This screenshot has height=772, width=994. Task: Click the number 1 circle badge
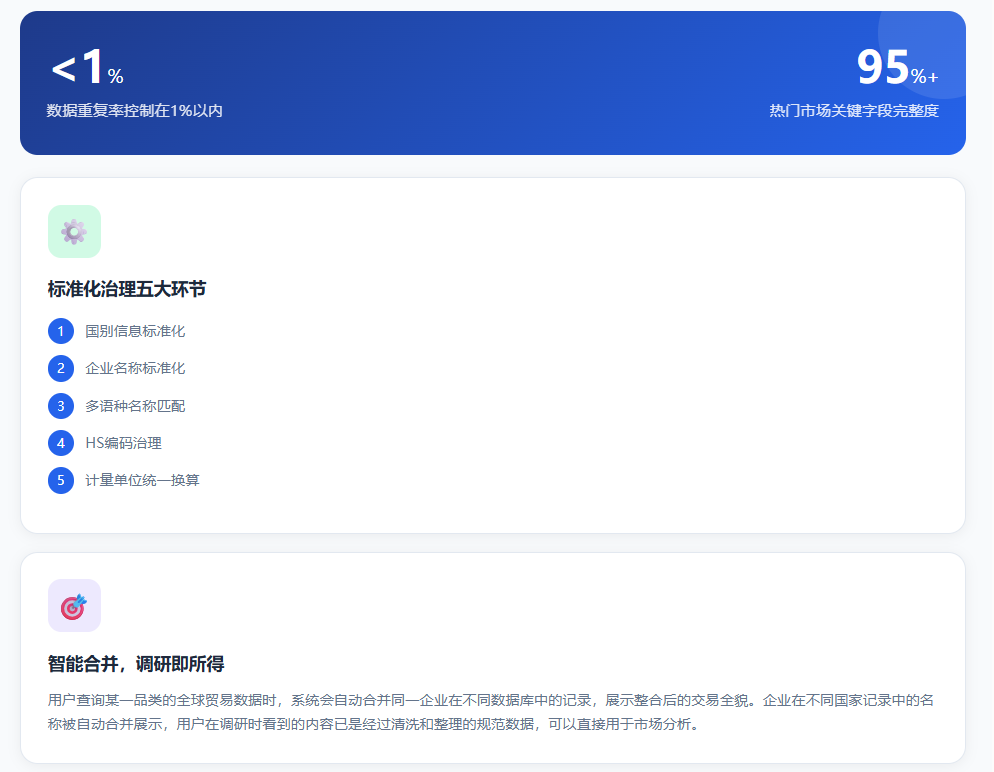pyautogui.click(x=61, y=331)
